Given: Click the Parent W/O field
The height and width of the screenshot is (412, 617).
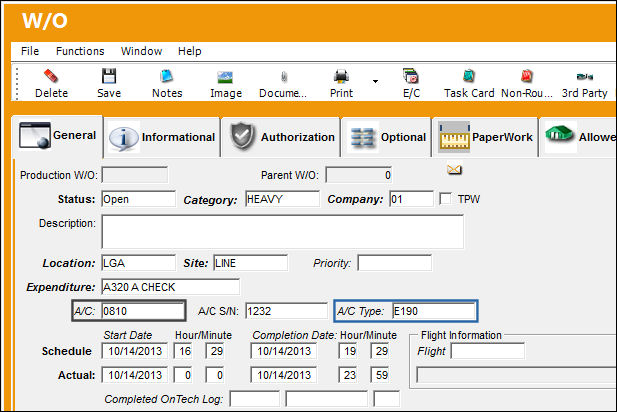Looking at the screenshot, I should pyautogui.click(x=358, y=175).
